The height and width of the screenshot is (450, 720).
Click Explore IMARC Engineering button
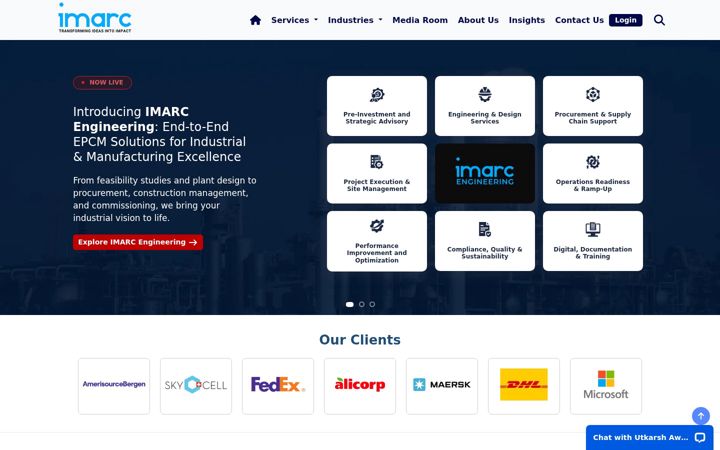138,242
